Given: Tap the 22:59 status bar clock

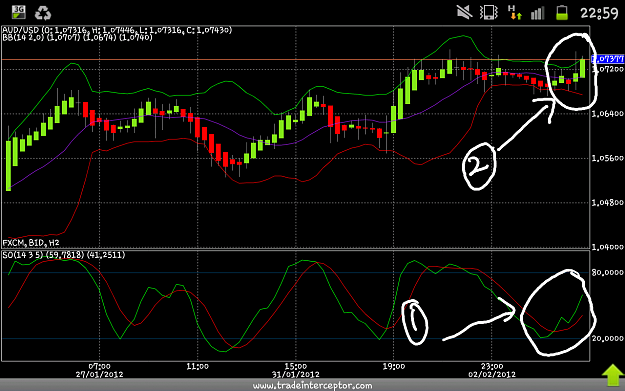Looking at the screenshot, I should [x=599, y=13].
